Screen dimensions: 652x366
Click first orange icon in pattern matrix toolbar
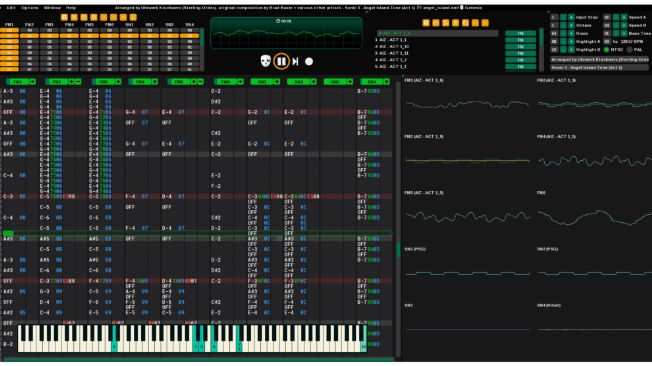pos(64,17)
